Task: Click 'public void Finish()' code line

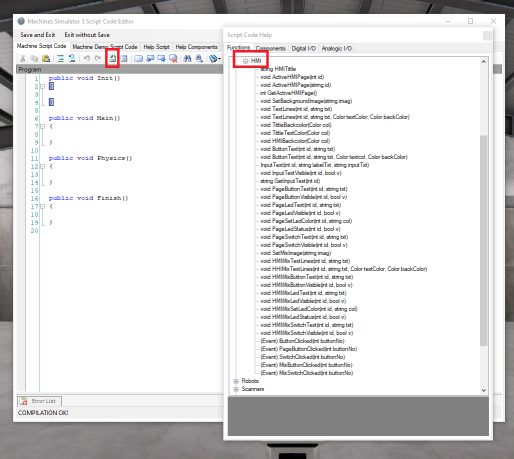Action: point(88,198)
